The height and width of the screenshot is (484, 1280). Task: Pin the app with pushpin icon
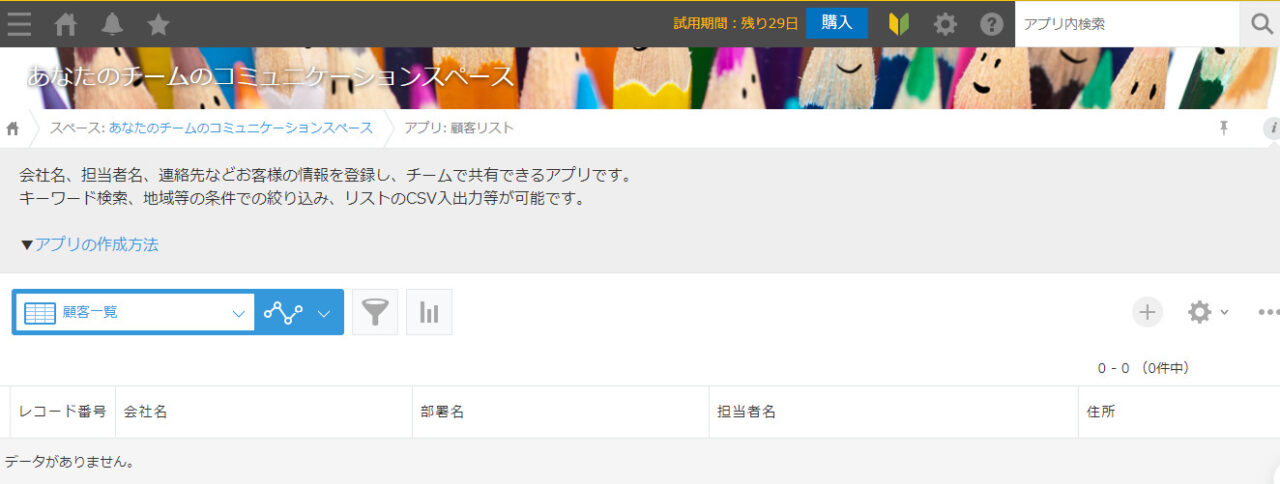[x=1223, y=128]
